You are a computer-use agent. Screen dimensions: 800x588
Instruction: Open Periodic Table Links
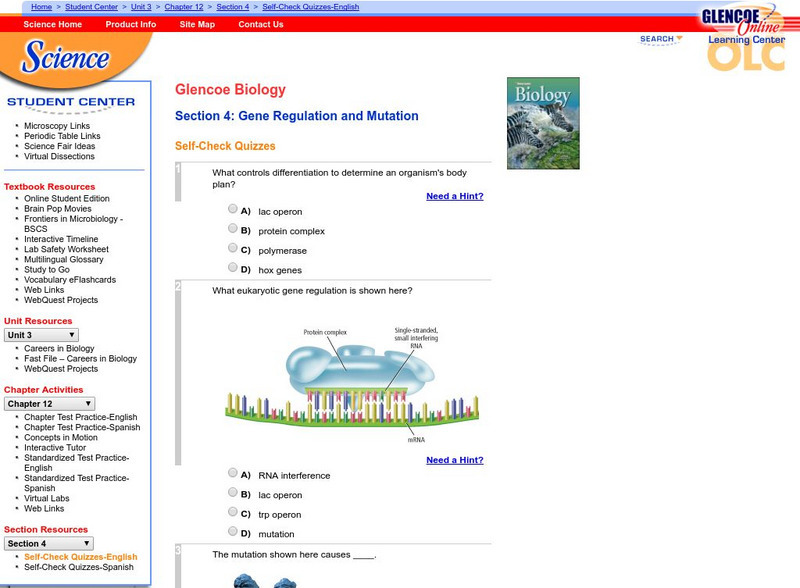62,136
